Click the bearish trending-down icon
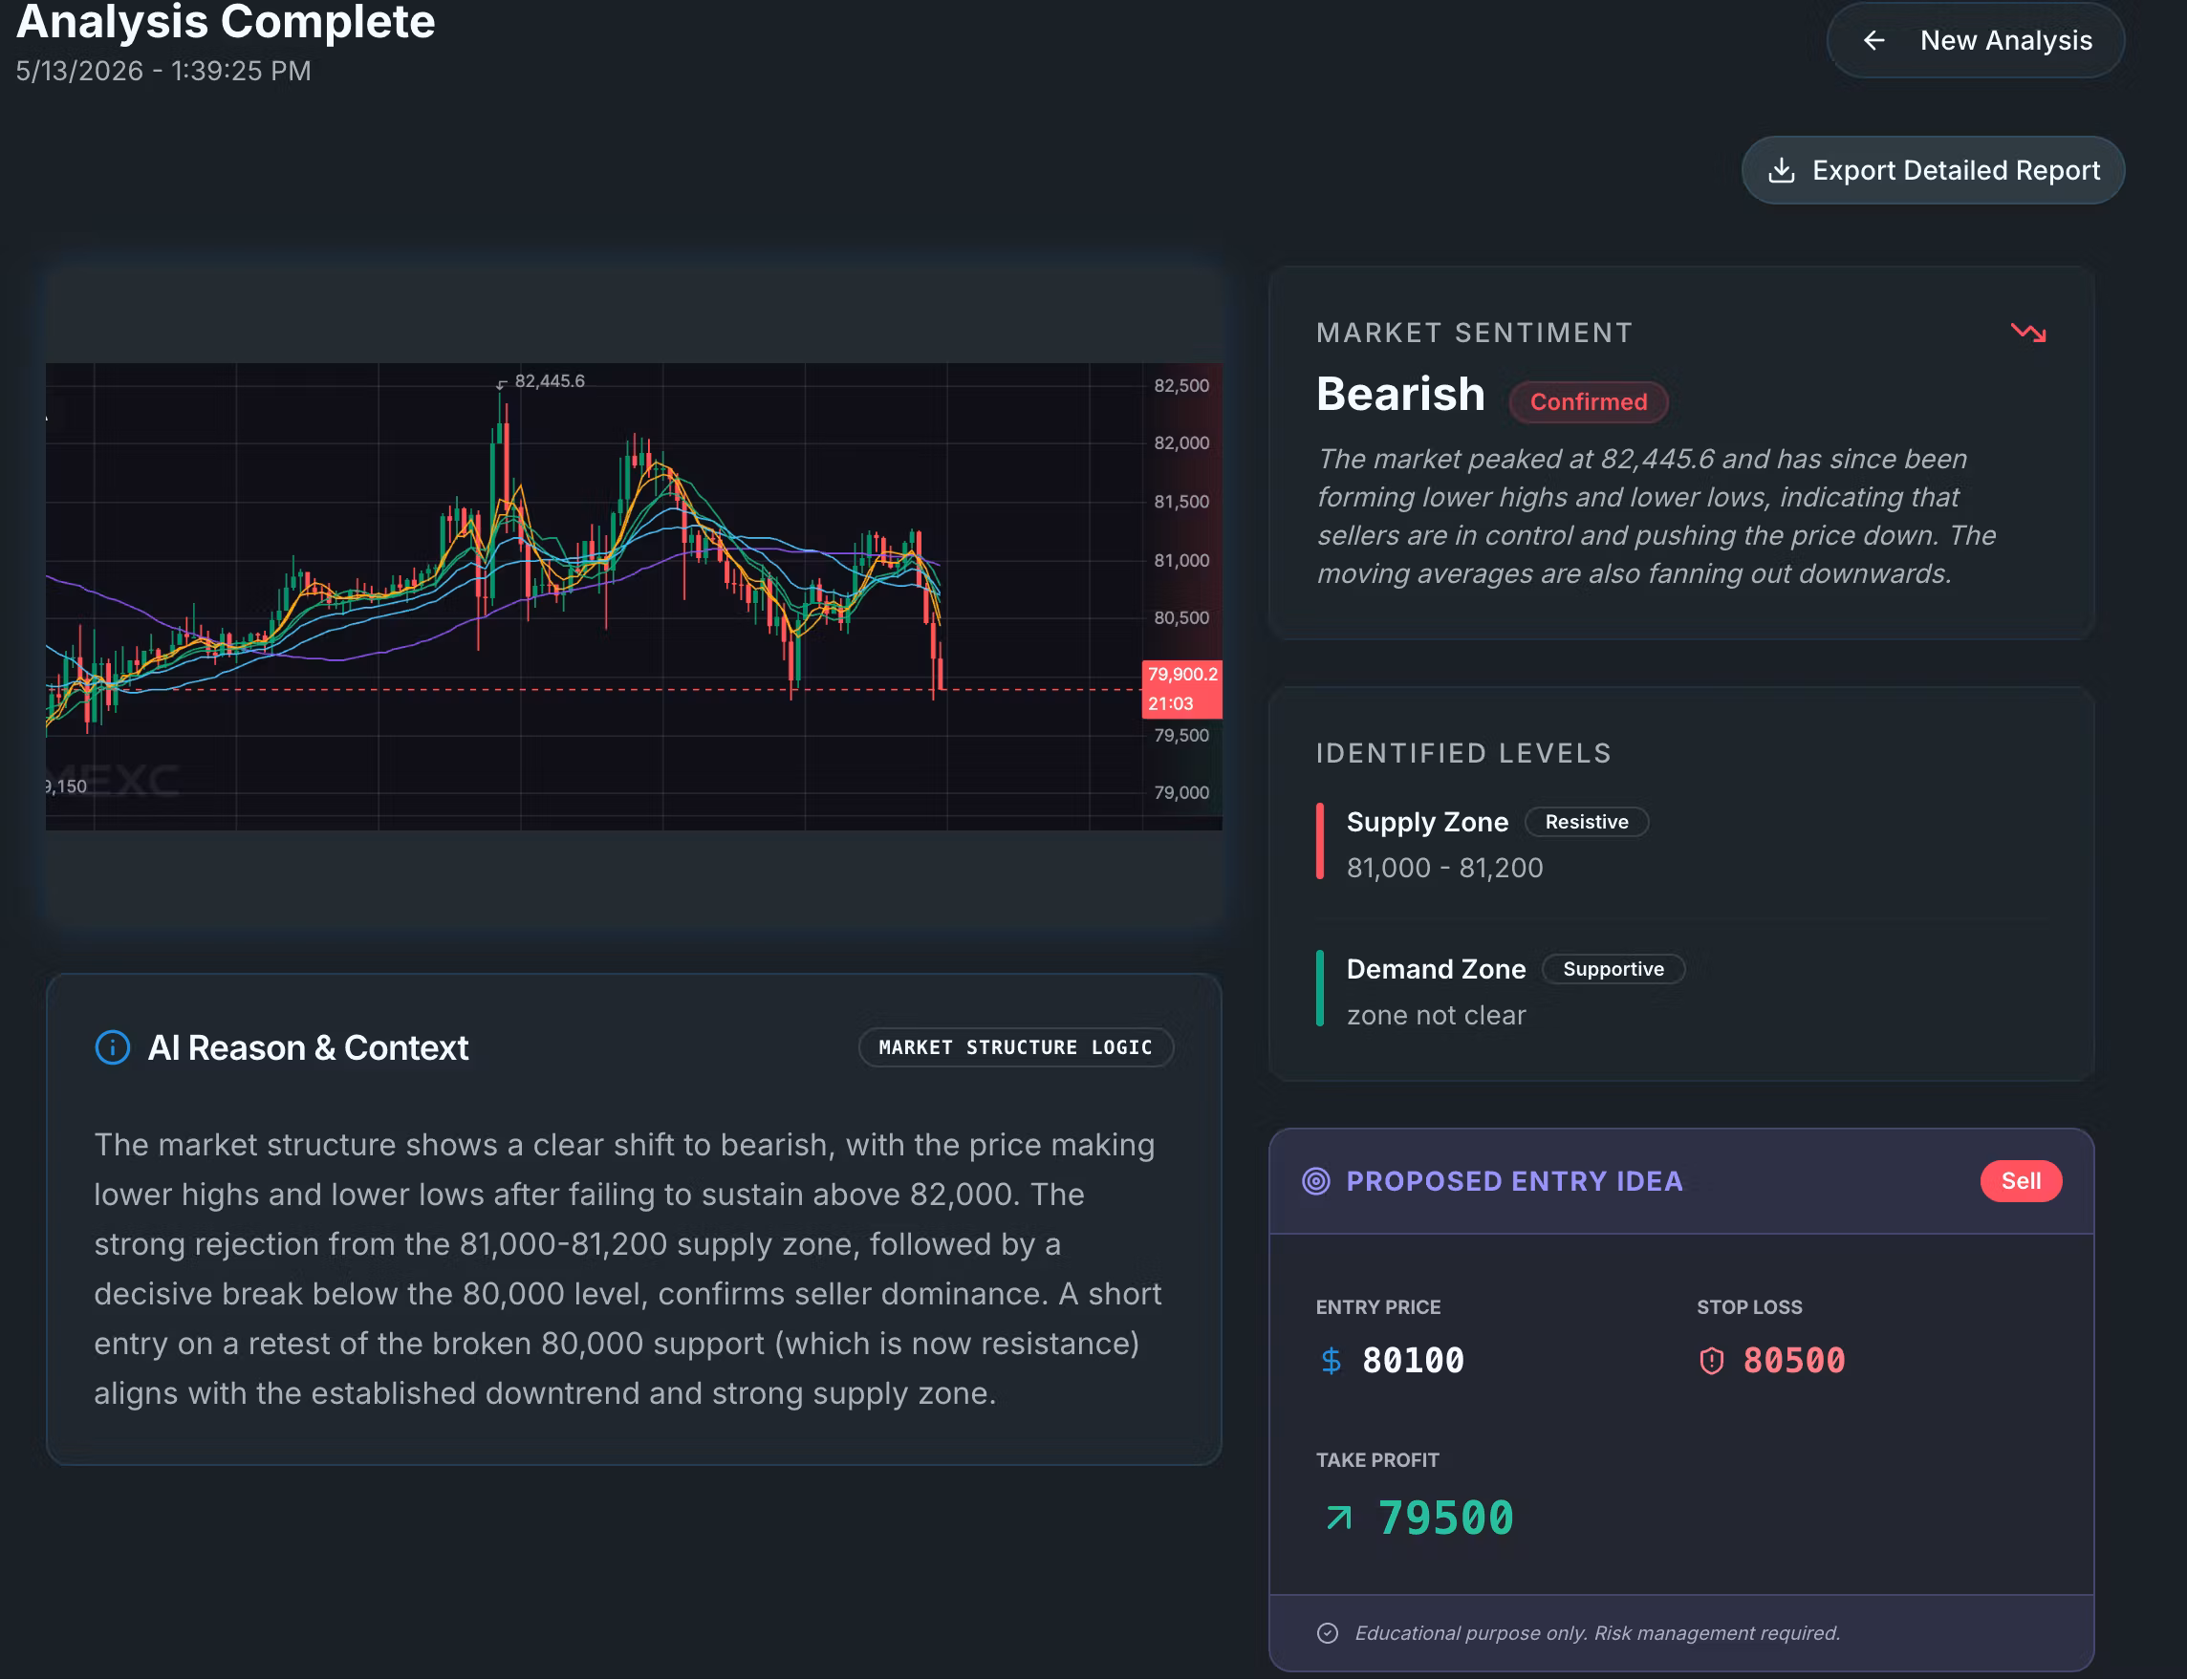2187x1680 pixels. click(2028, 333)
